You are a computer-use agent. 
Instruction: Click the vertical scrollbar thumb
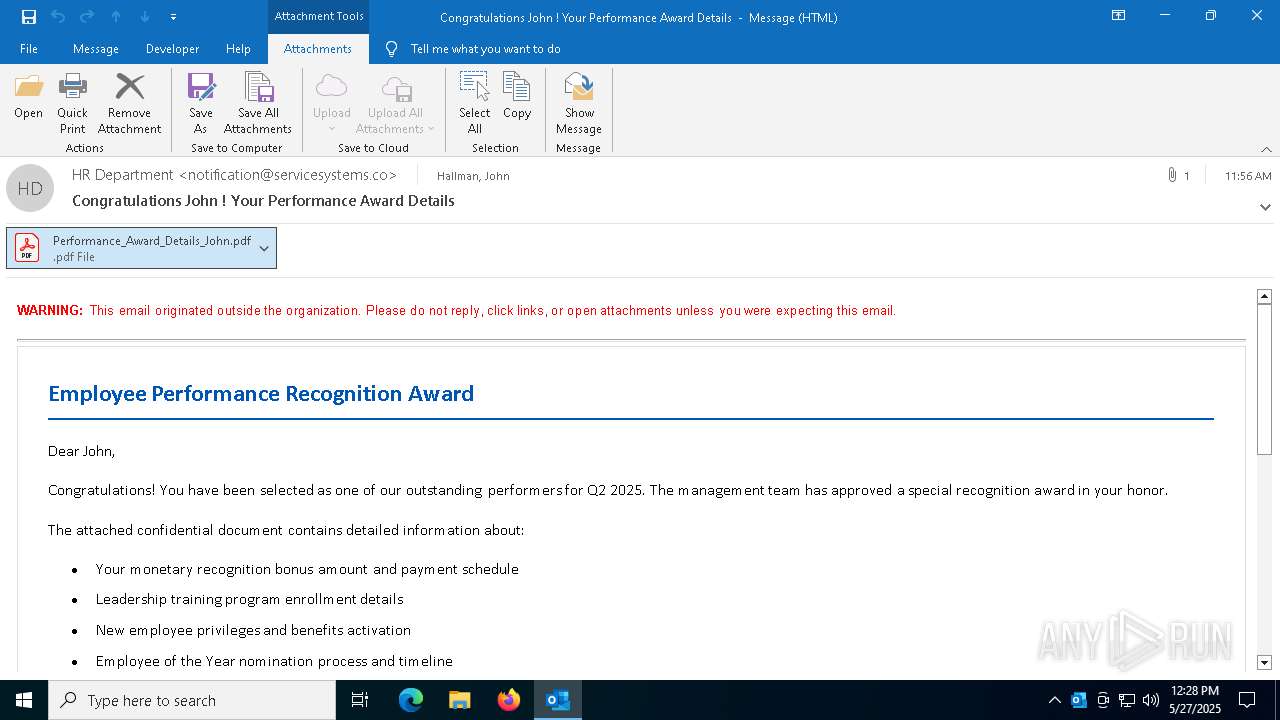1264,379
